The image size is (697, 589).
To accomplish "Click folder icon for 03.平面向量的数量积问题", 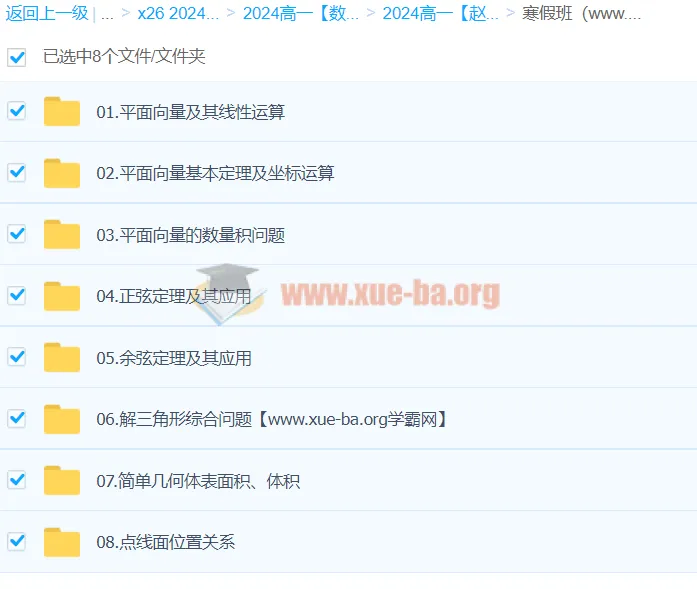I will coord(62,235).
